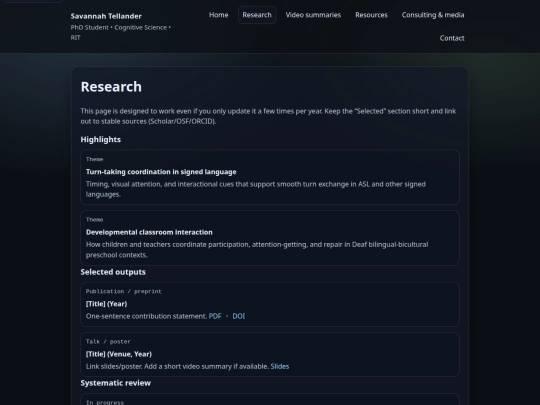Click the 'One-sentence contribution statement.' text
The image size is (540, 405).
146,316
